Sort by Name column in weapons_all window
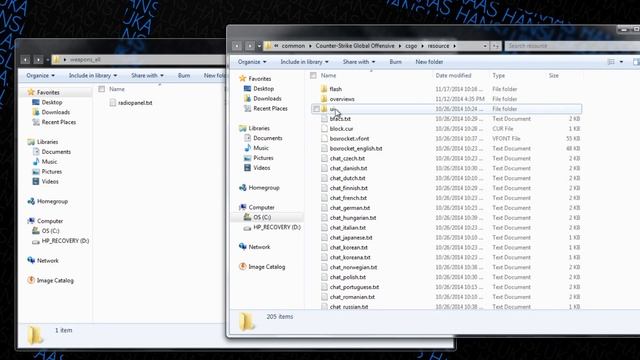Screen dimensions: 640x360 click(x=117, y=89)
